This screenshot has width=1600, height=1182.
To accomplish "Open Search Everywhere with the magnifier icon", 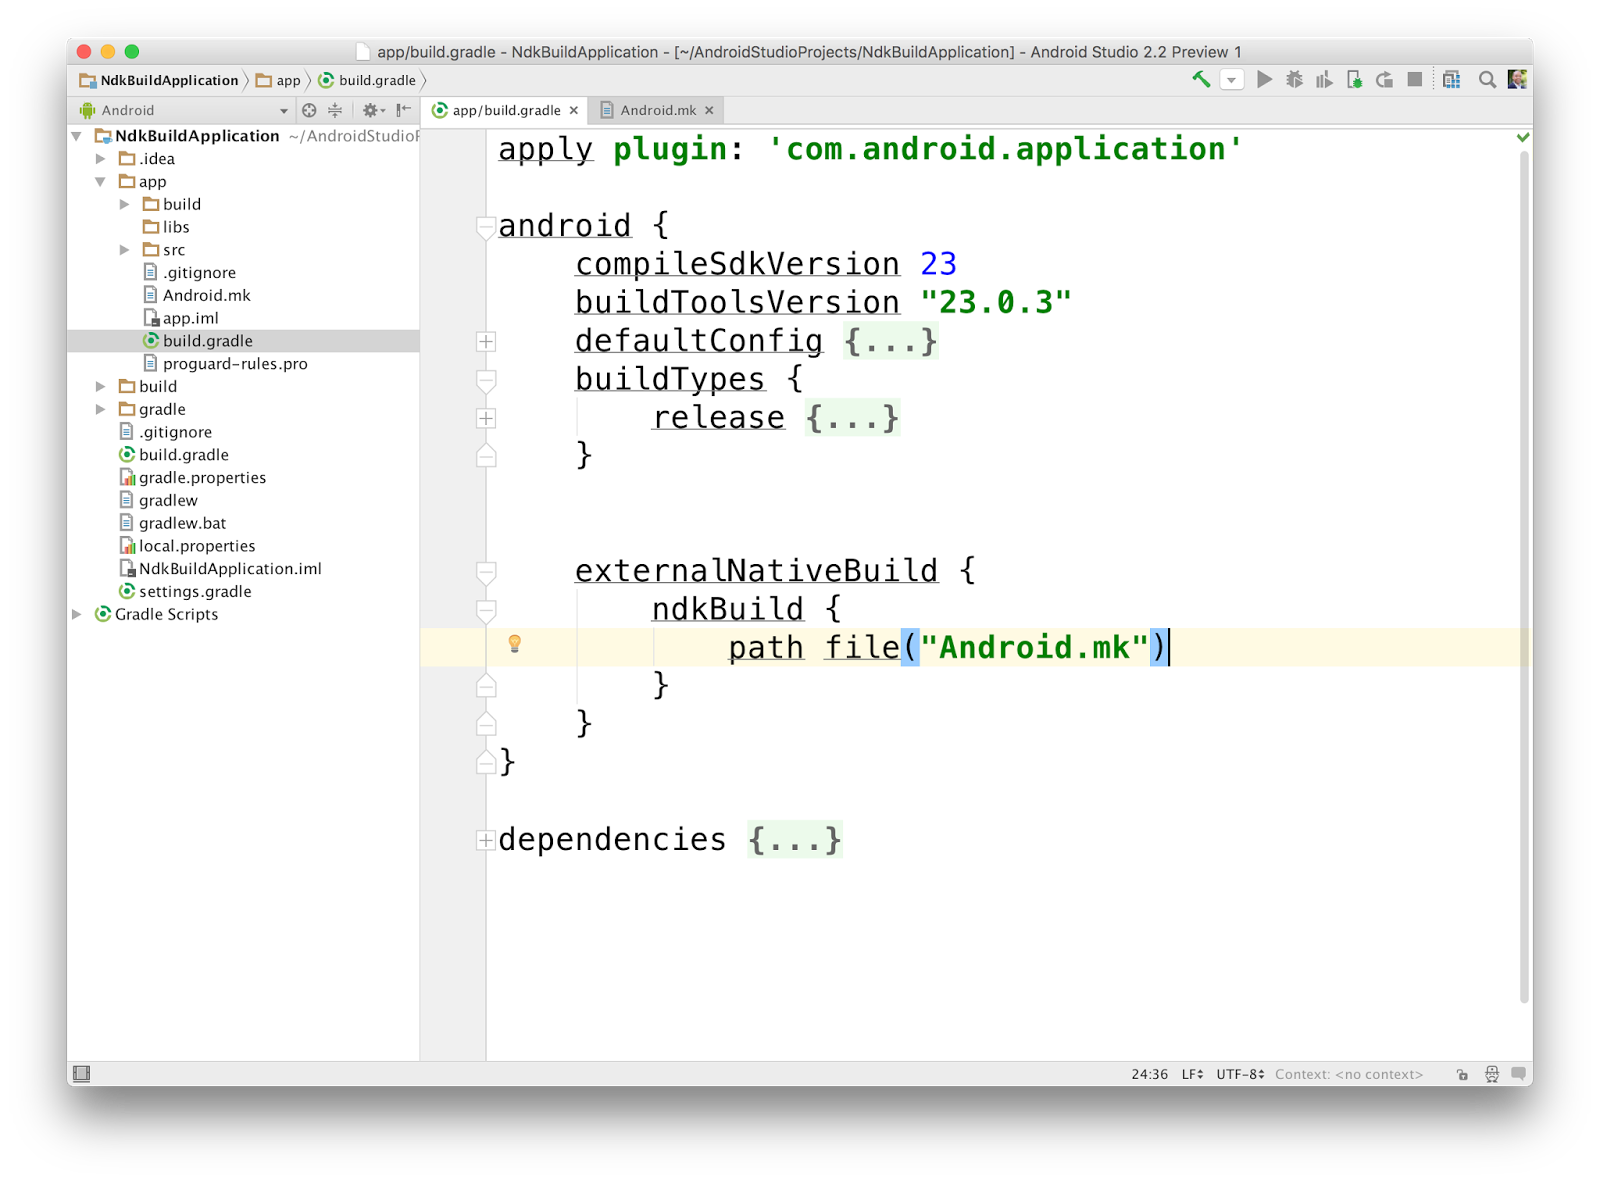I will pyautogui.click(x=1488, y=78).
